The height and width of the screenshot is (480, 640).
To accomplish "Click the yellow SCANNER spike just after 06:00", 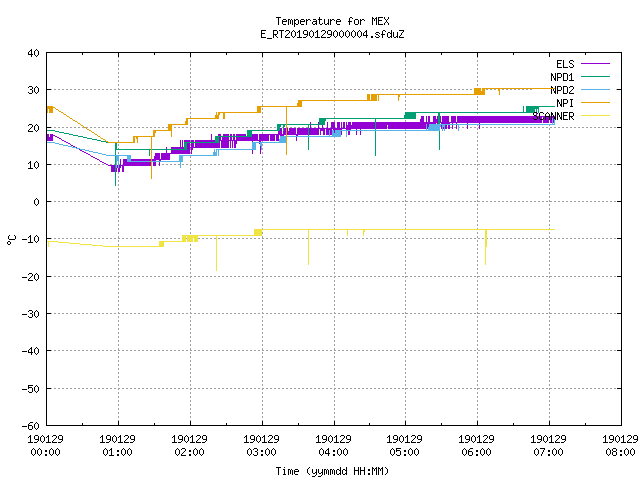I will 486,247.
